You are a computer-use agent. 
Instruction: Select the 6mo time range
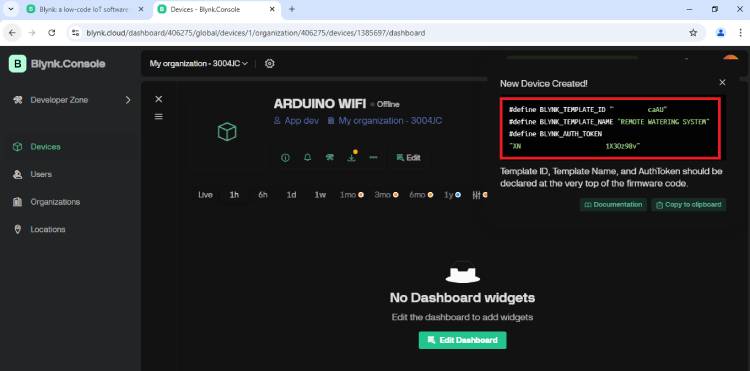point(421,195)
